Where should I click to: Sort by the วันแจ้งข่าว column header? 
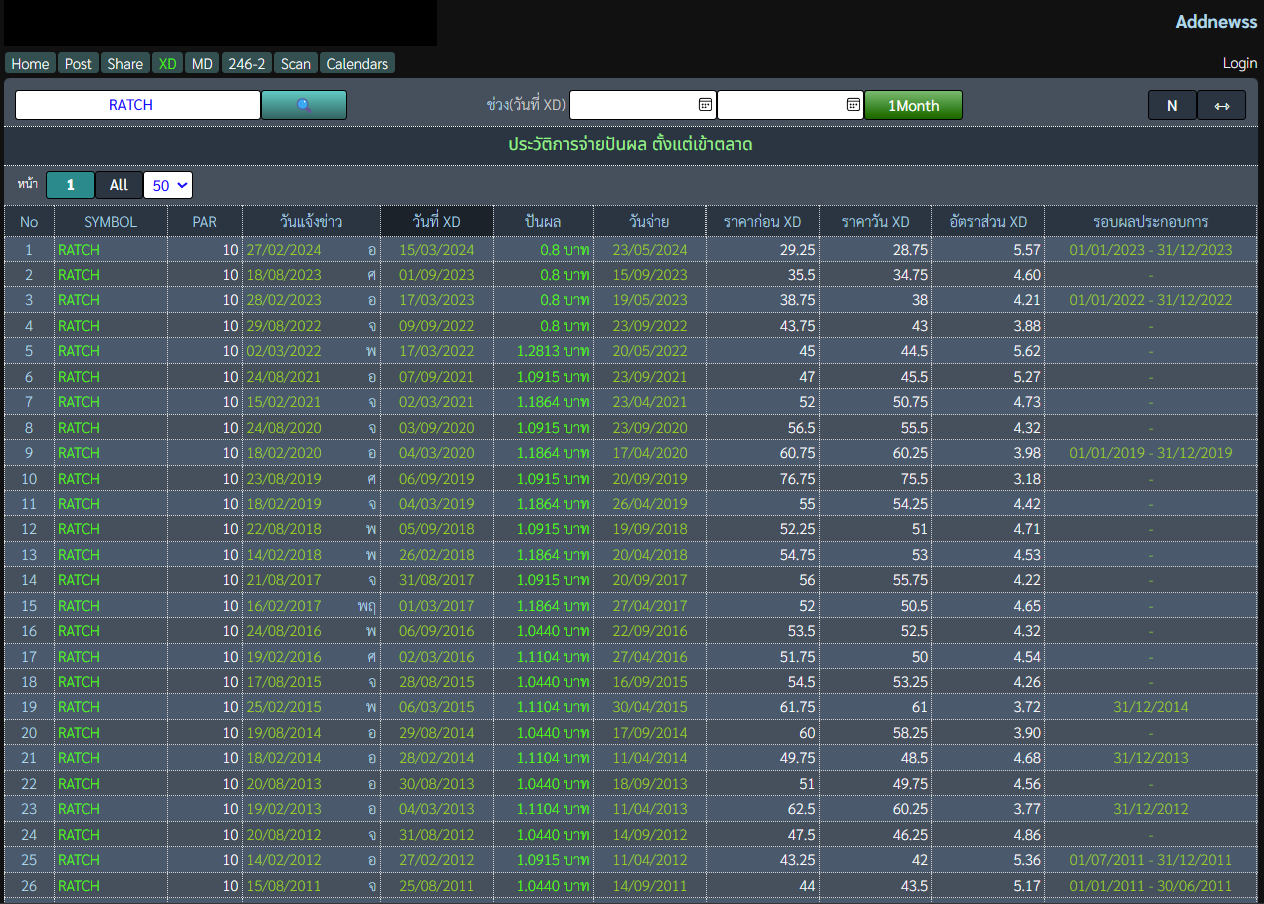pos(311,221)
